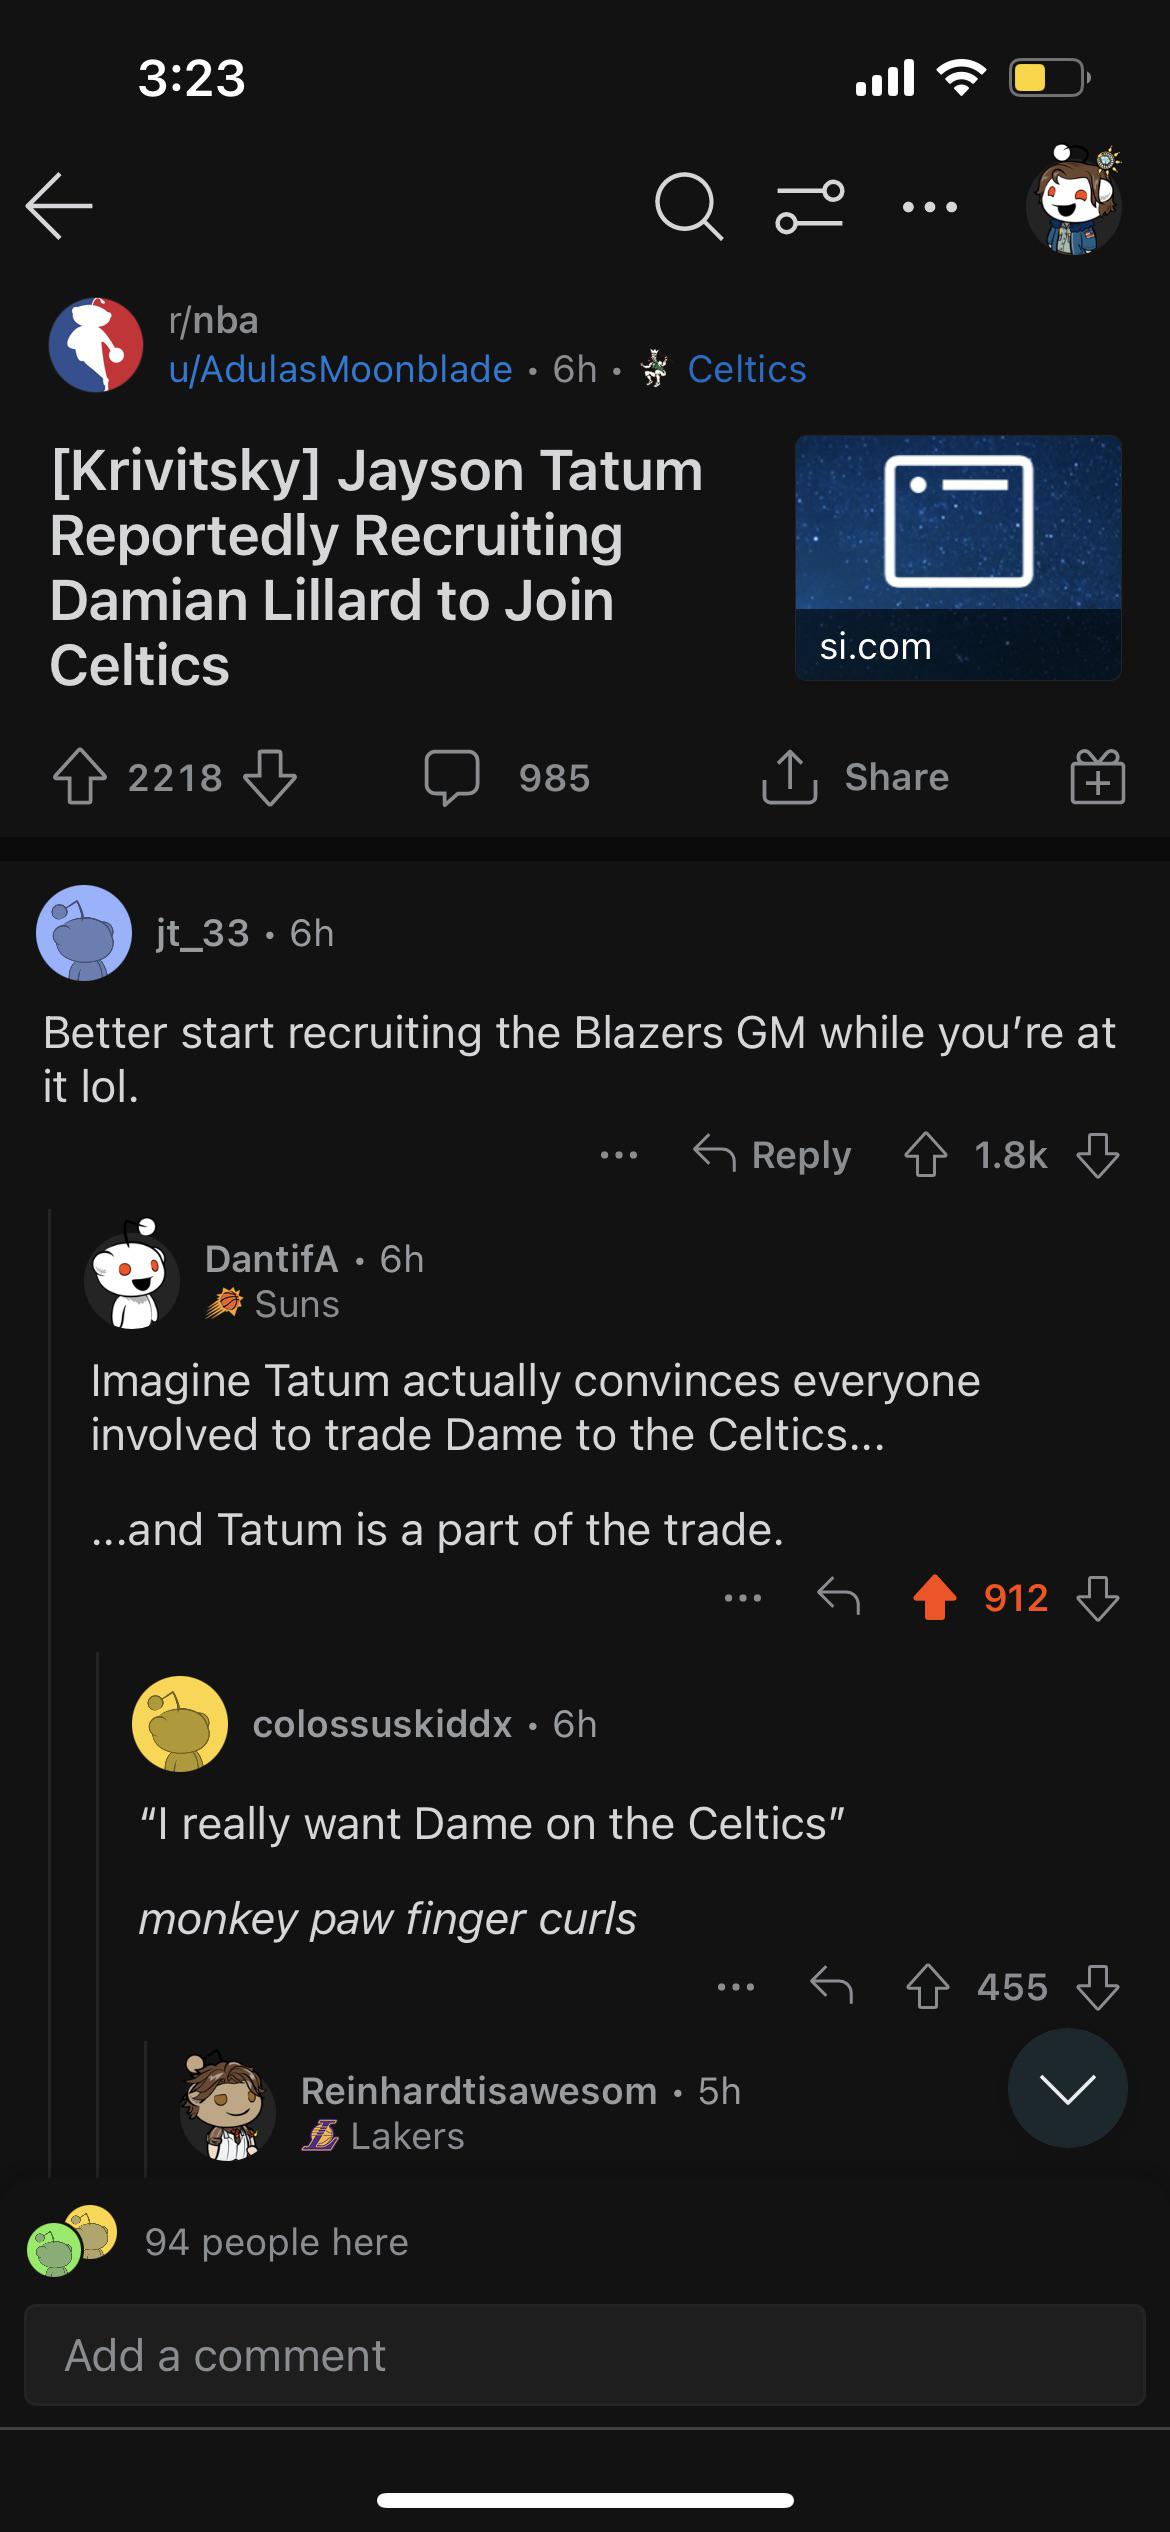1170x2532 pixels.
Task: Open the post overflow menu dots
Action: [x=929, y=207]
